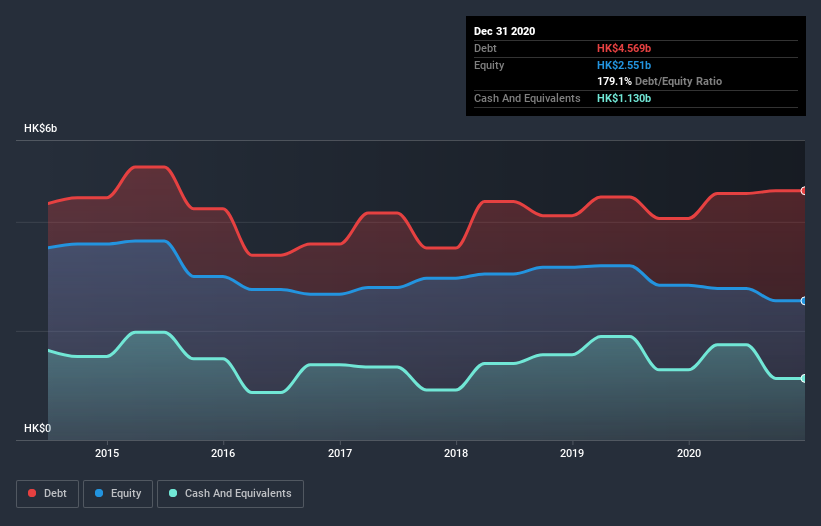Click the HK$1.130b cash value

(624, 98)
